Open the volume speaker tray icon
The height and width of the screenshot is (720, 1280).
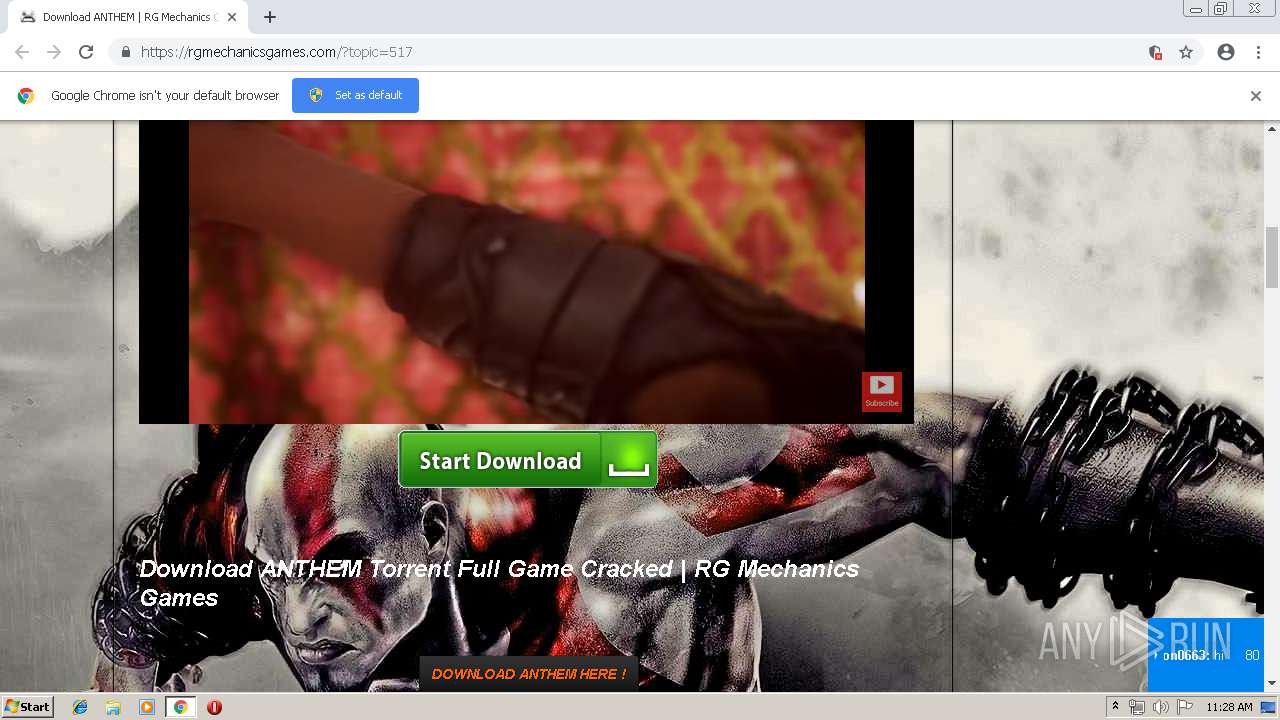coord(1160,707)
